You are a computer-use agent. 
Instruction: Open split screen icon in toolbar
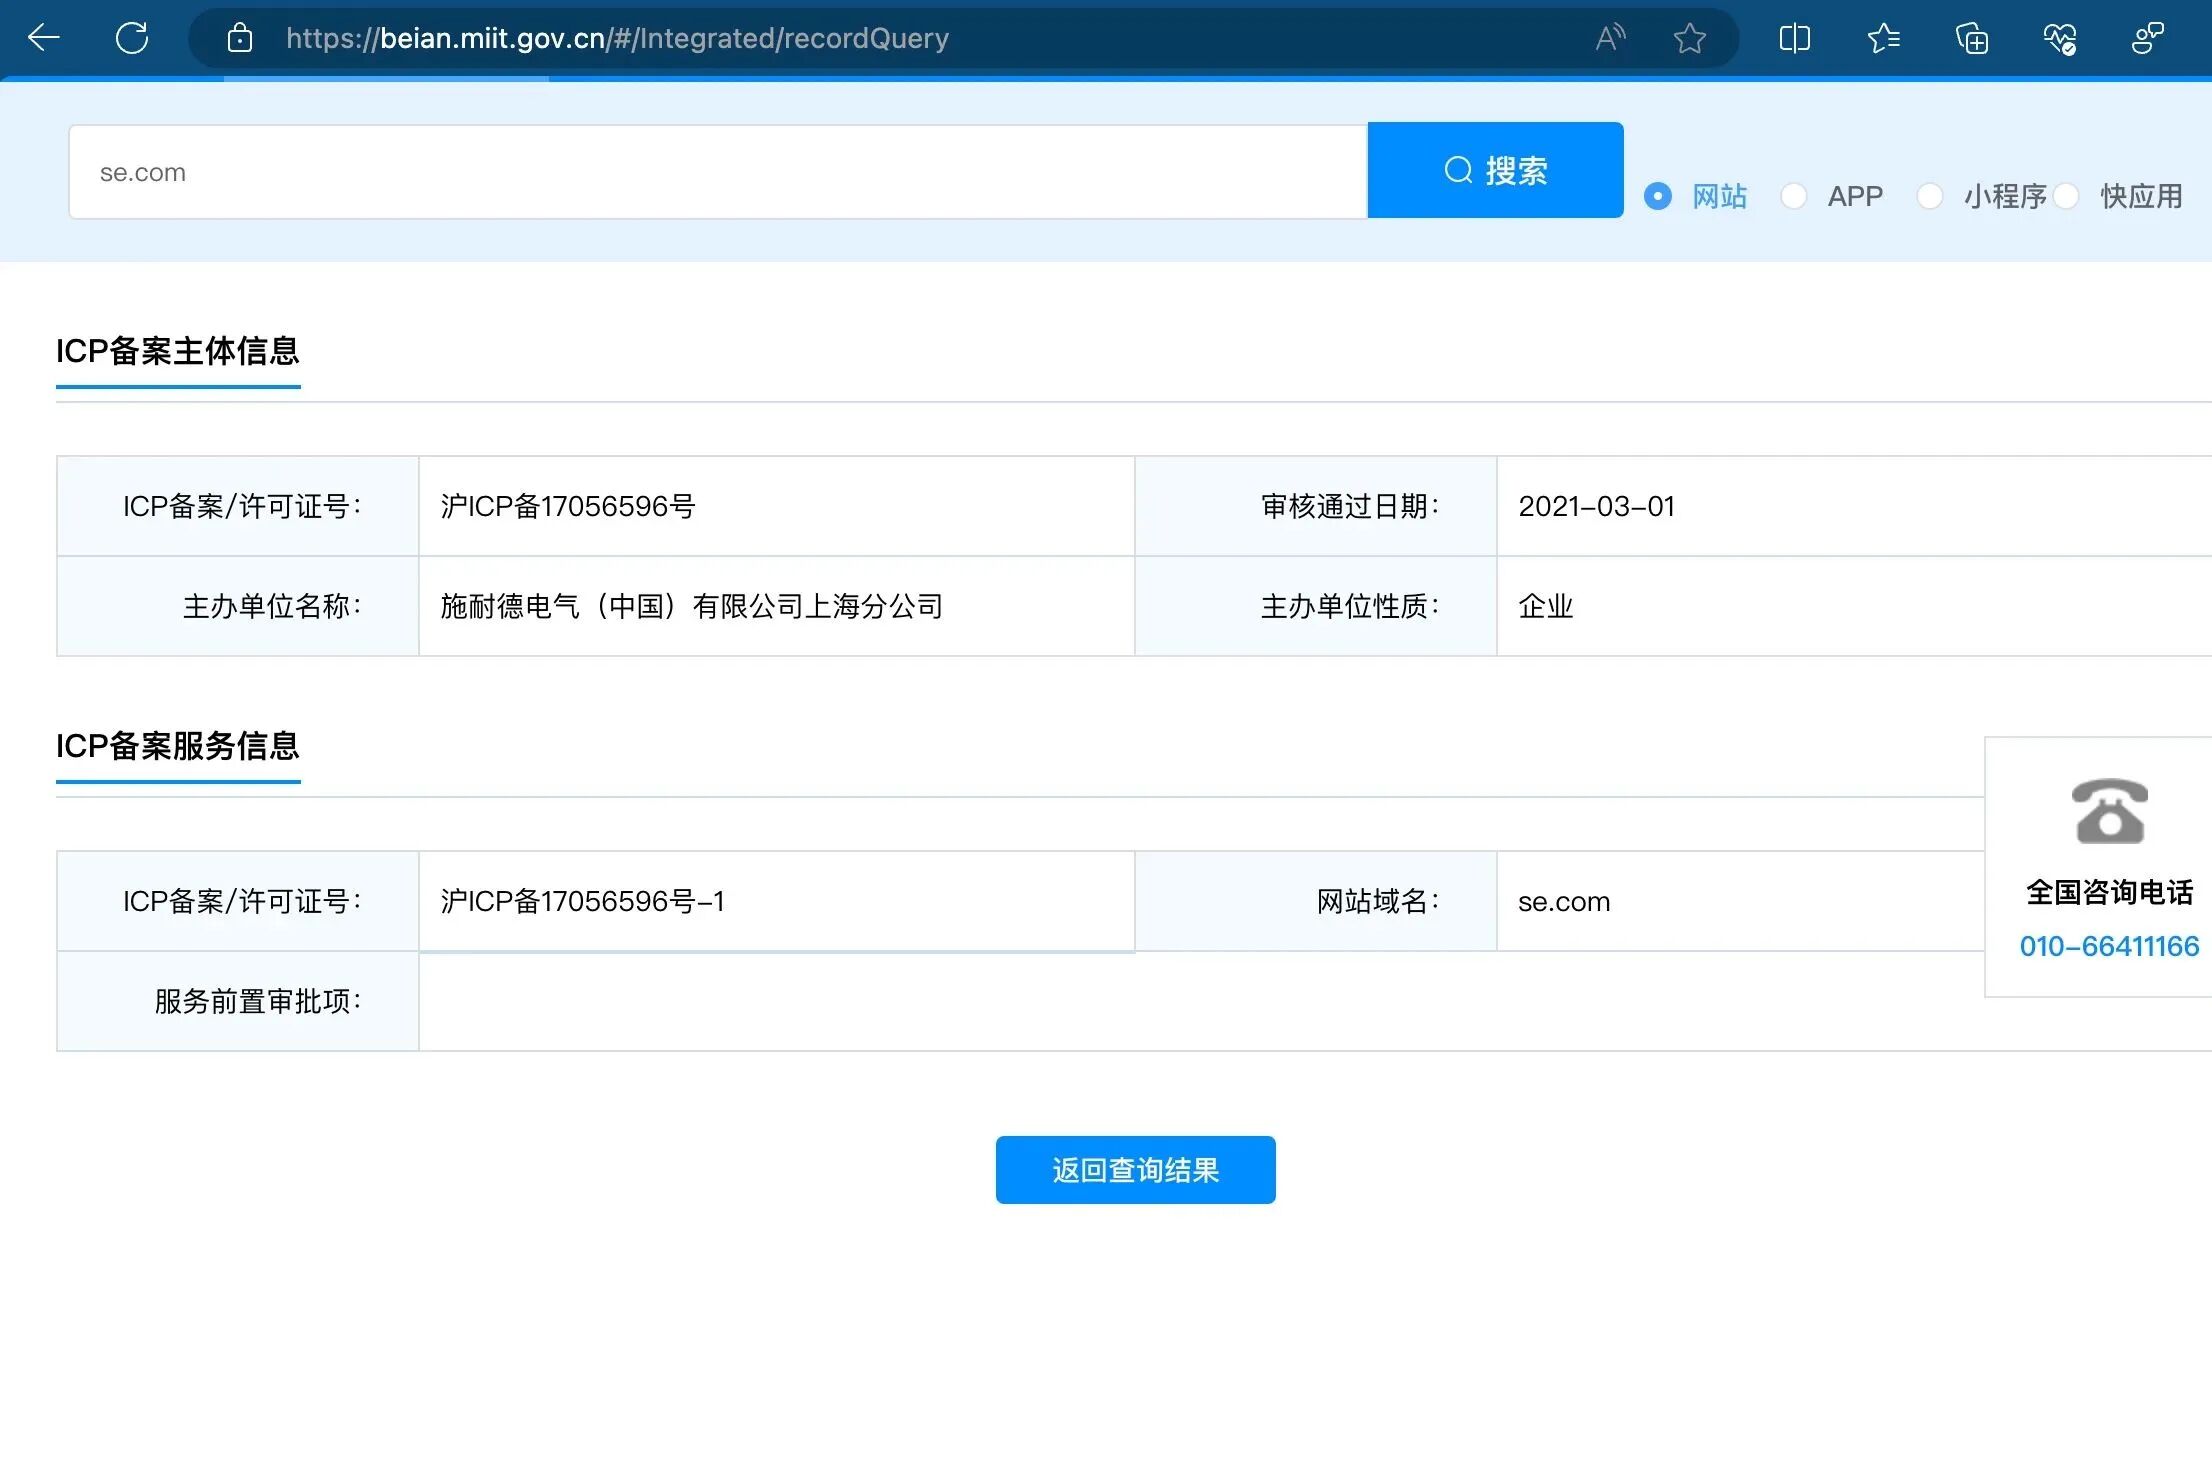(1795, 38)
